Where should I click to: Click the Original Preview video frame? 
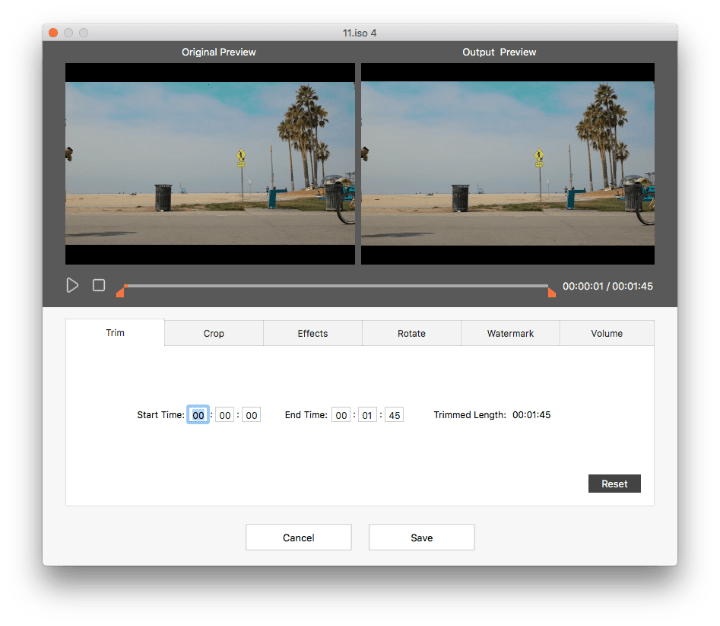click(210, 164)
